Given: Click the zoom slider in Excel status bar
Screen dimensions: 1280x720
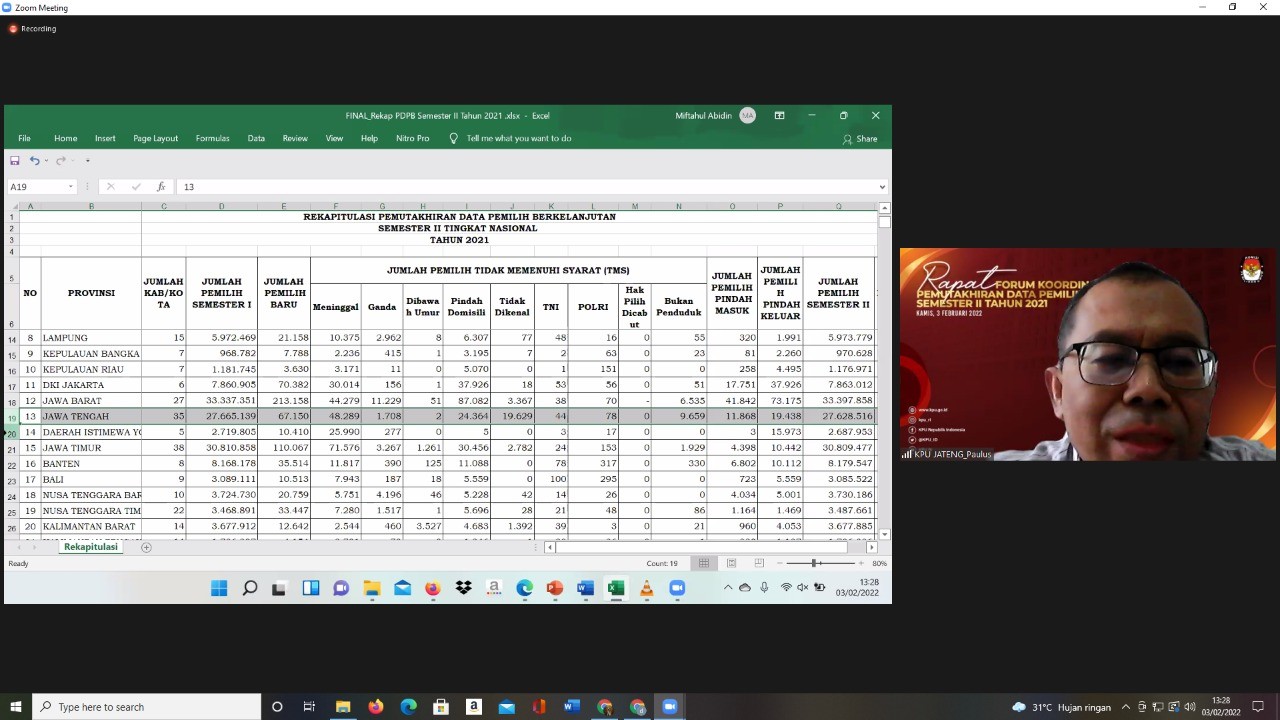Looking at the screenshot, I should click(x=815, y=563).
